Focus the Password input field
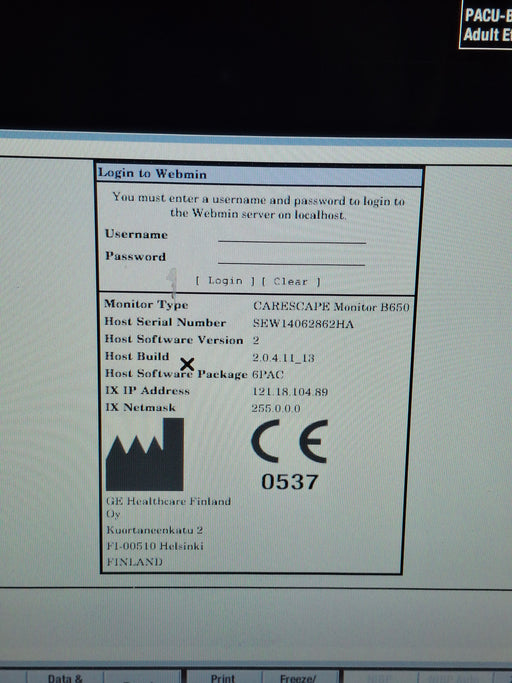The image size is (512, 683). click(291, 257)
